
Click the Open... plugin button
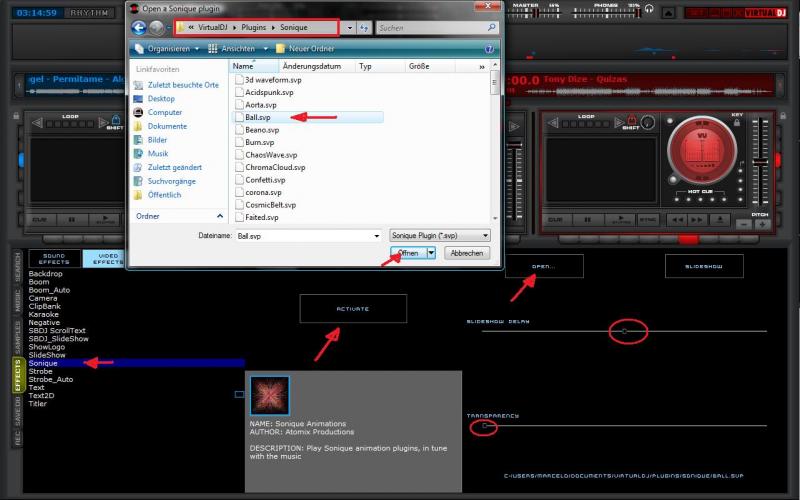(x=544, y=266)
